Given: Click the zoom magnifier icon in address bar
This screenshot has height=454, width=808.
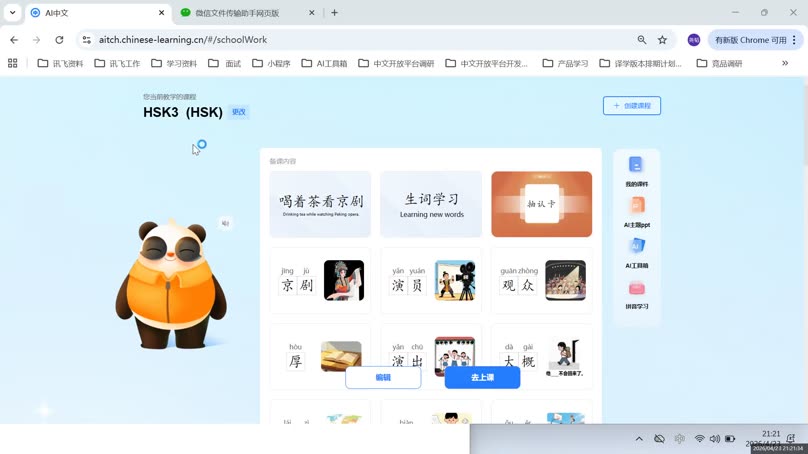Looking at the screenshot, I should 642,40.
